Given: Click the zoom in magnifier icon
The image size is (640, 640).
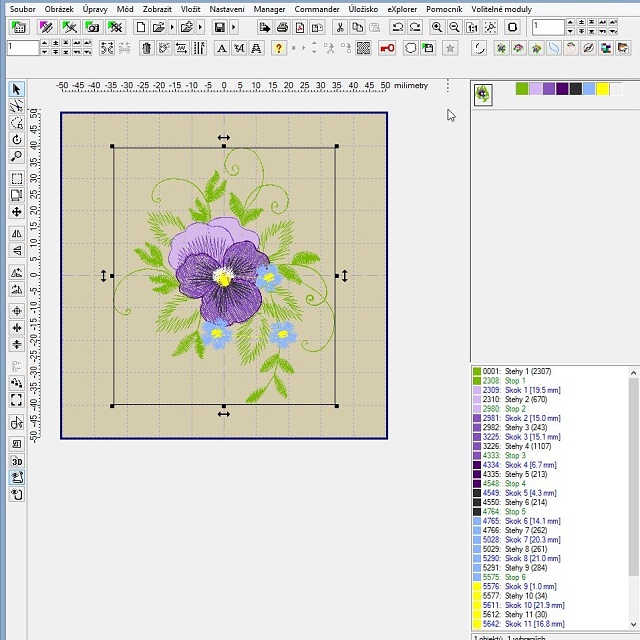Looking at the screenshot, I should click(437, 27).
